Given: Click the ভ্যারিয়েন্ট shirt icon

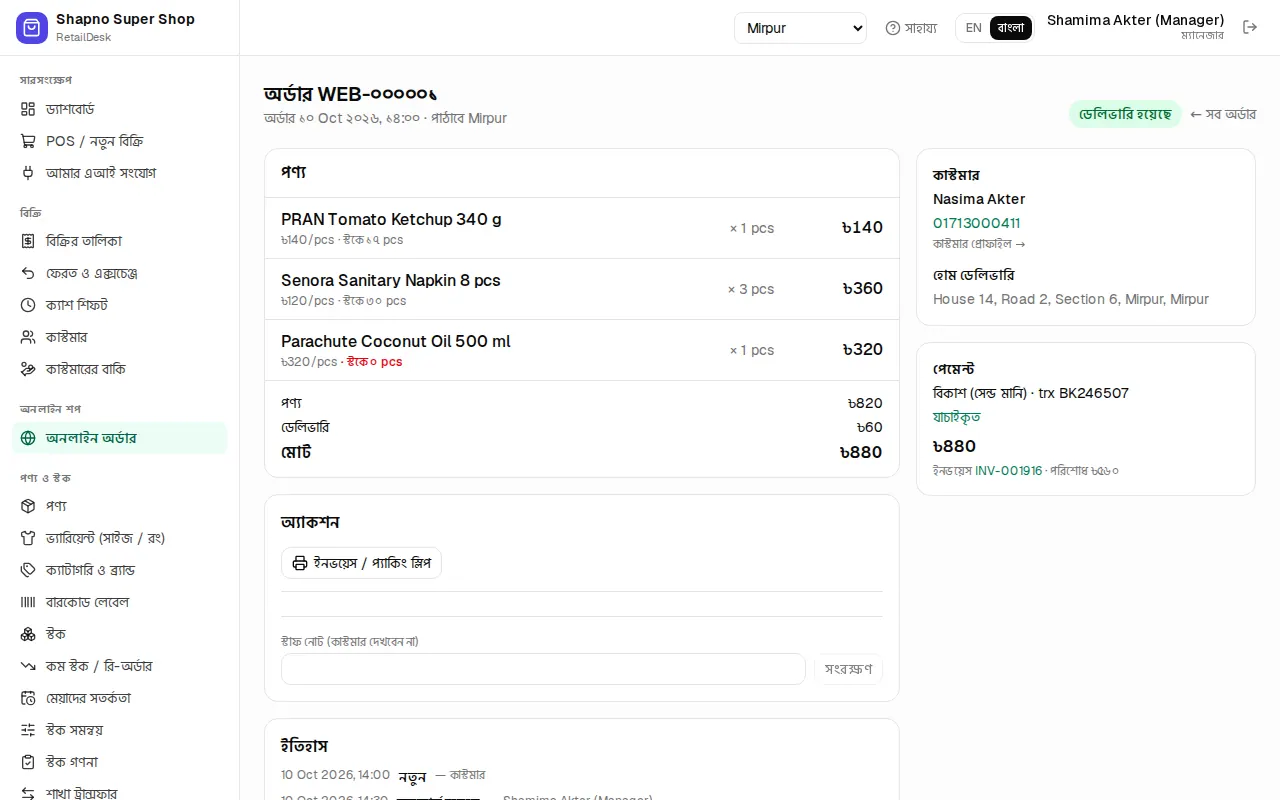Looking at the screenshot, I should (28, 538).
